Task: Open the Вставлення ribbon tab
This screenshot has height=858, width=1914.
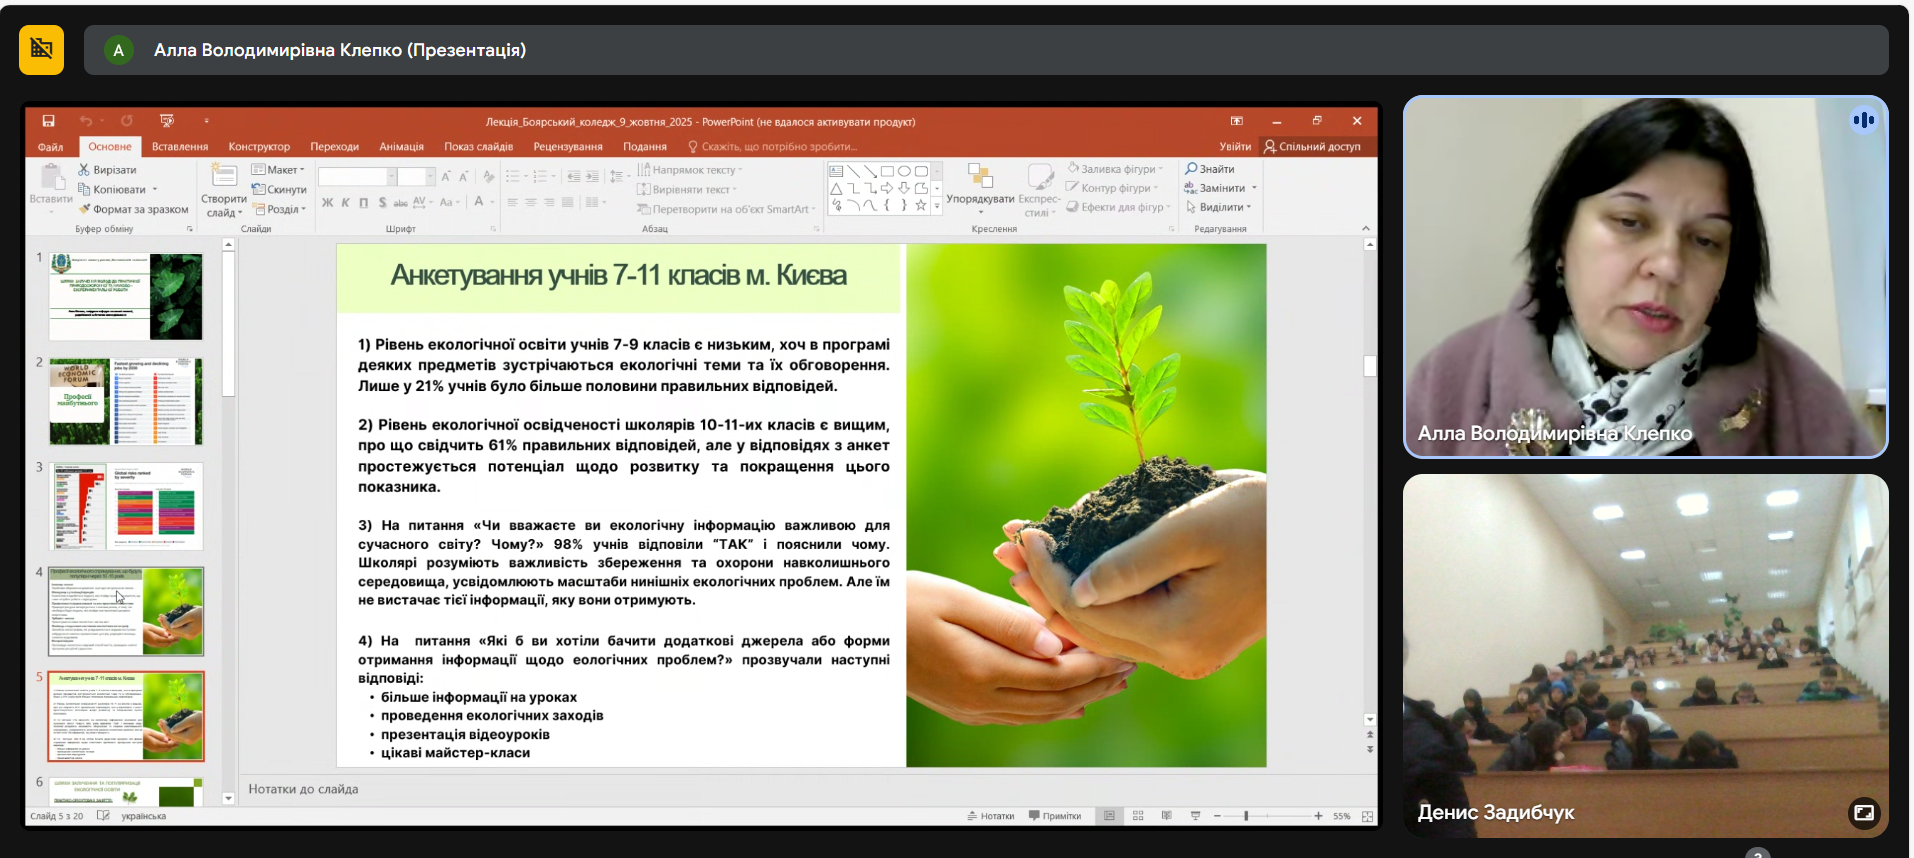Action: click(x=180, y=147)
